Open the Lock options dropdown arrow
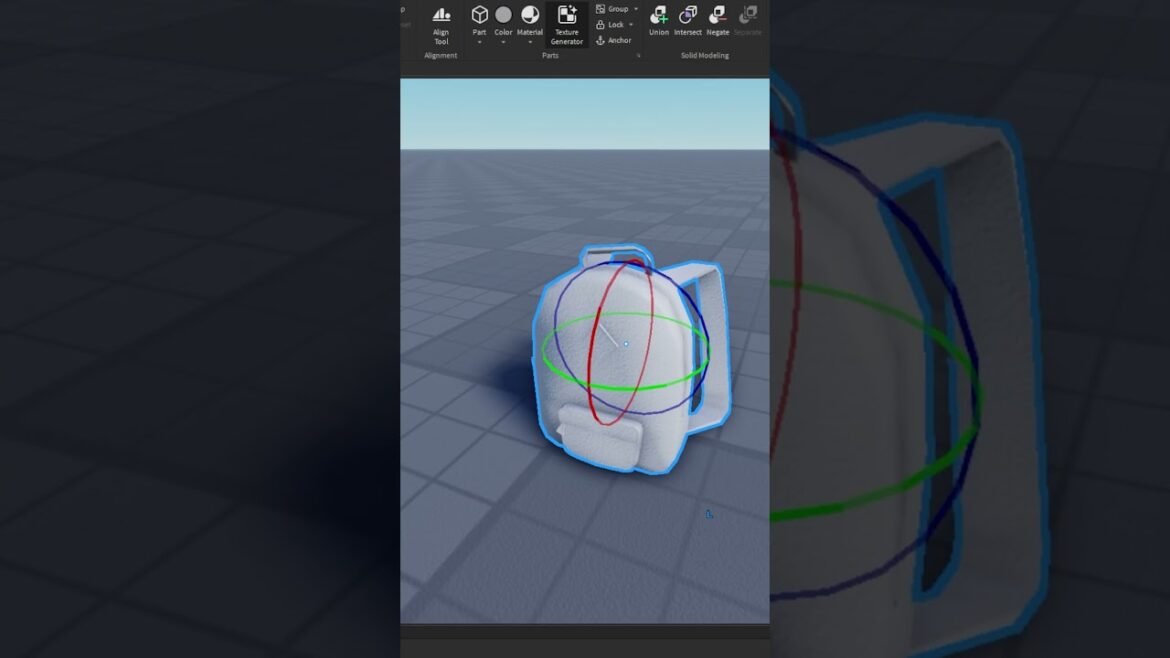Image resolution: width=1170 pixels, height=658 pixels. (x=631, y=24)
